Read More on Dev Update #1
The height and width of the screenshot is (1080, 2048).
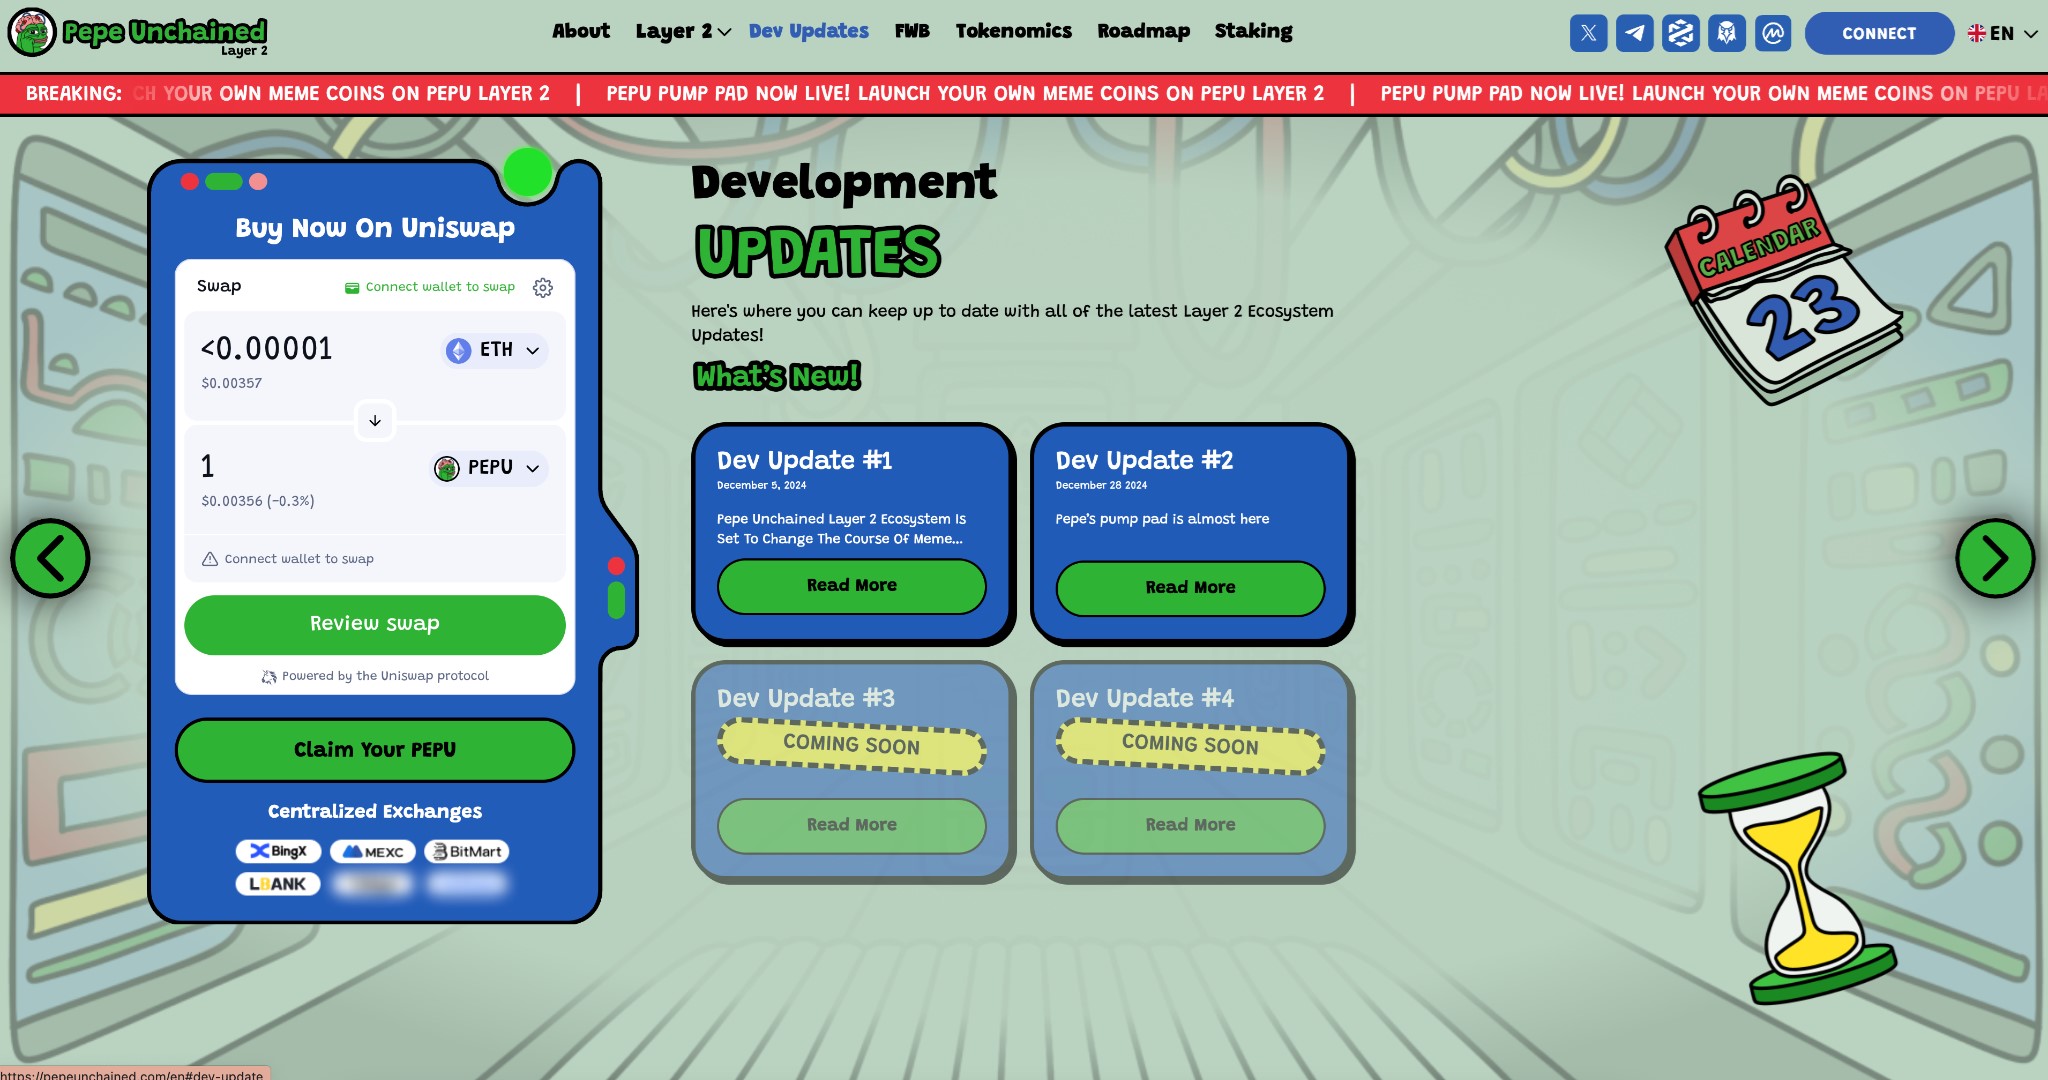[x=852, y=586]
